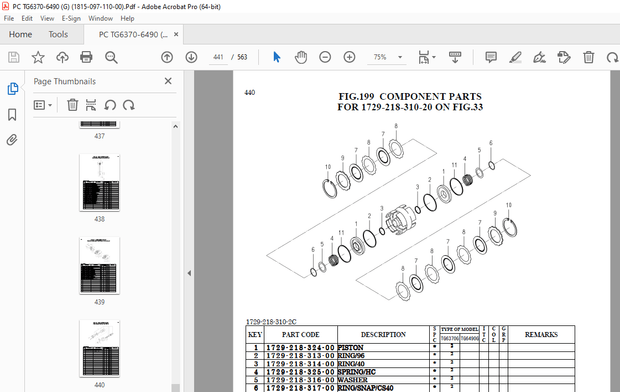Viewport: 620px width, 392px height.
Task: Open the Window menu
Action: click(x=100, y=18)
